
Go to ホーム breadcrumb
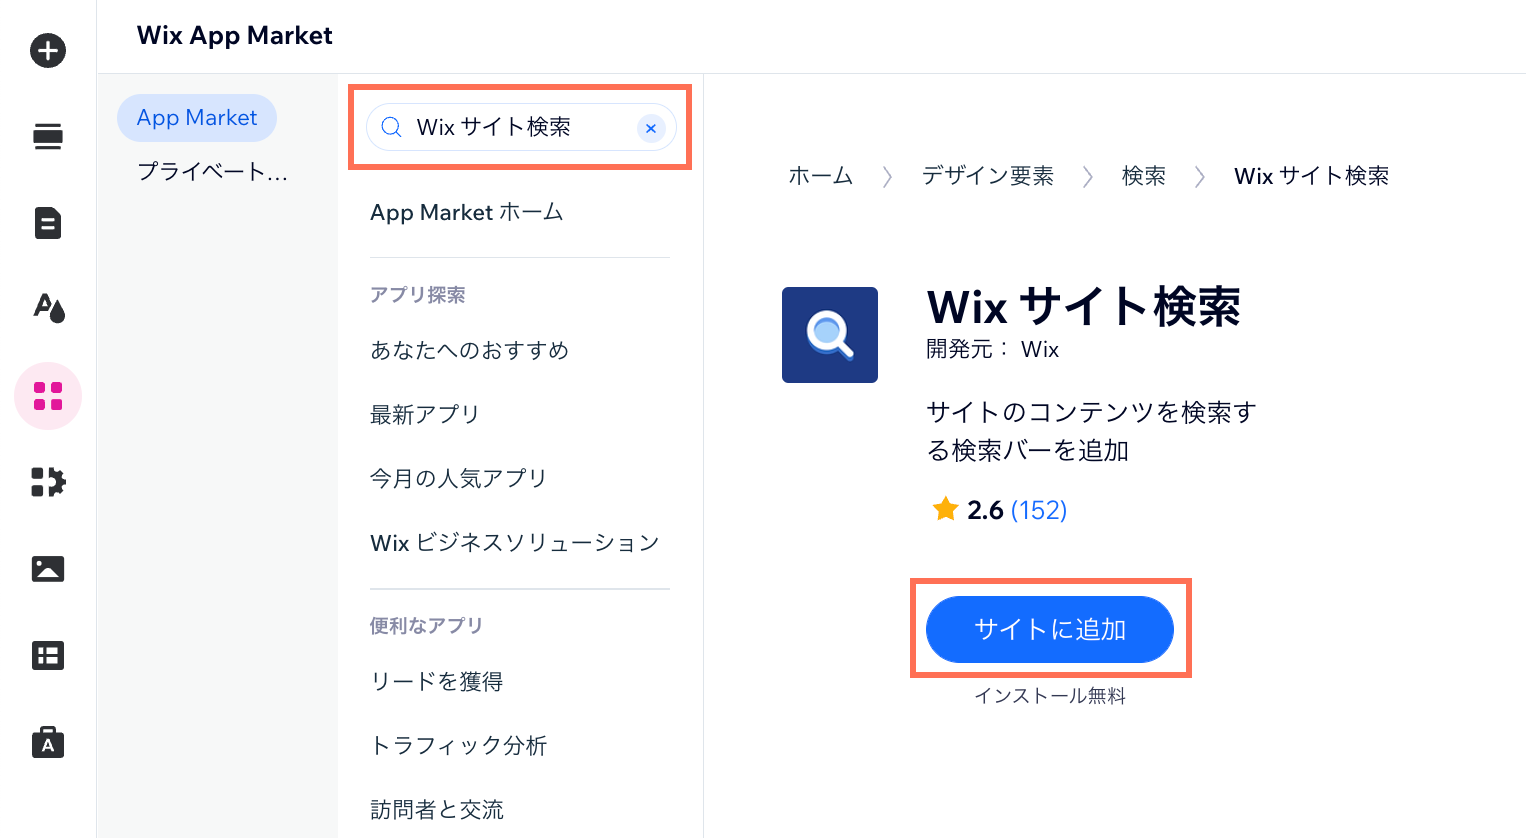820,176
